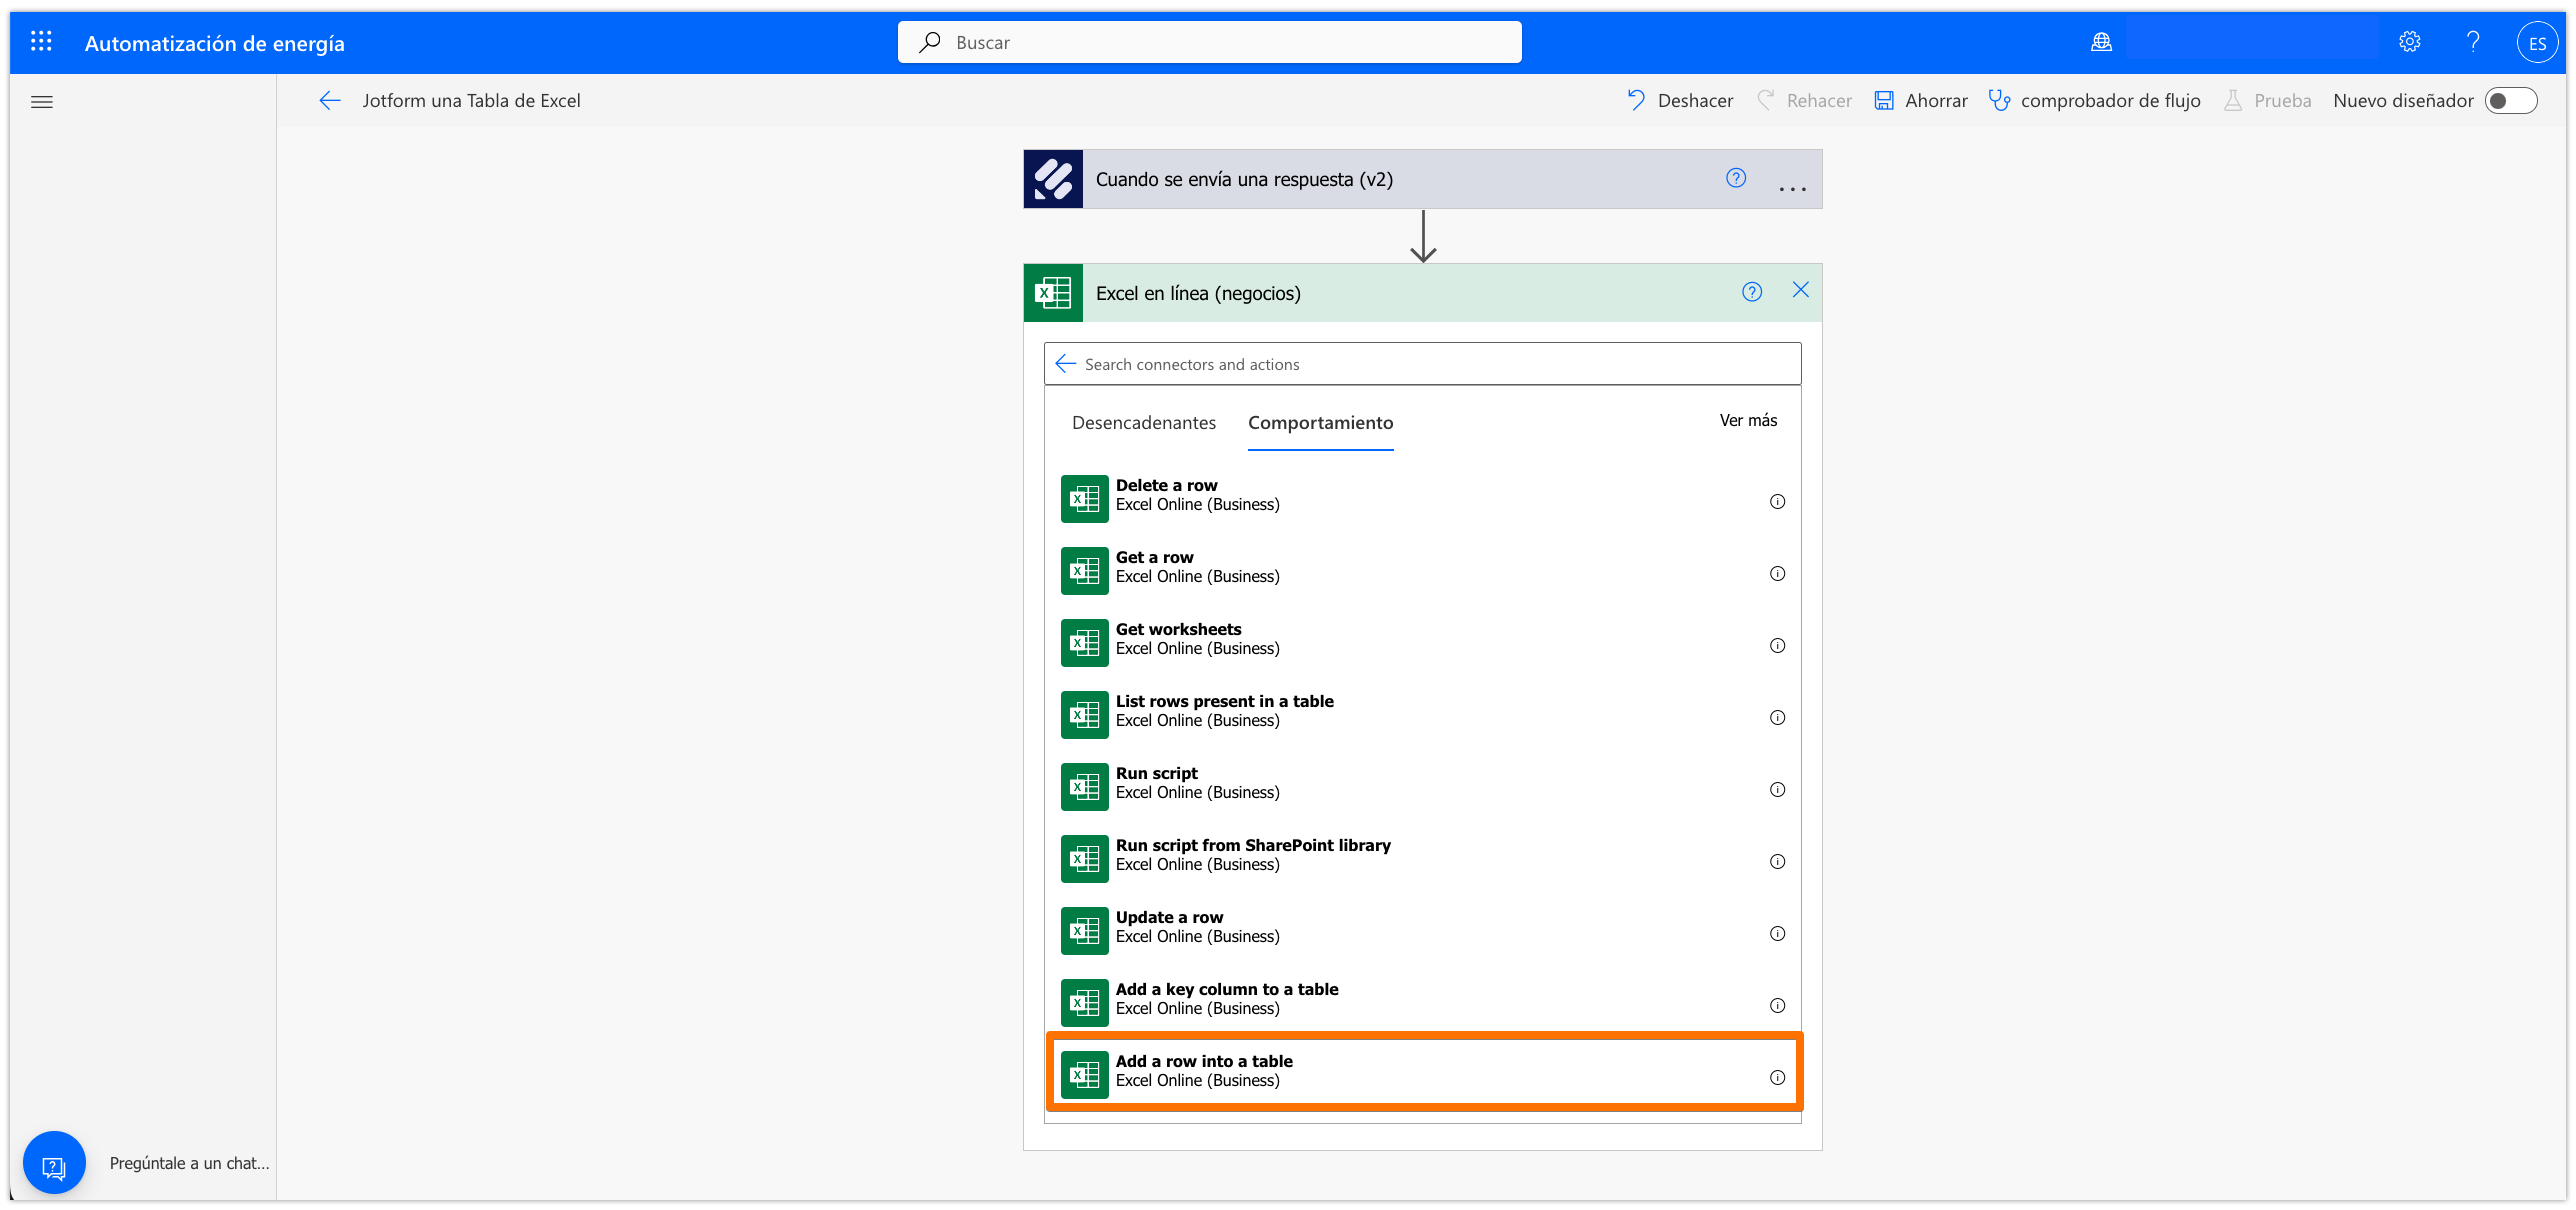Toggle the Nuevo diseñador switch

click(x=2510, y=101)
